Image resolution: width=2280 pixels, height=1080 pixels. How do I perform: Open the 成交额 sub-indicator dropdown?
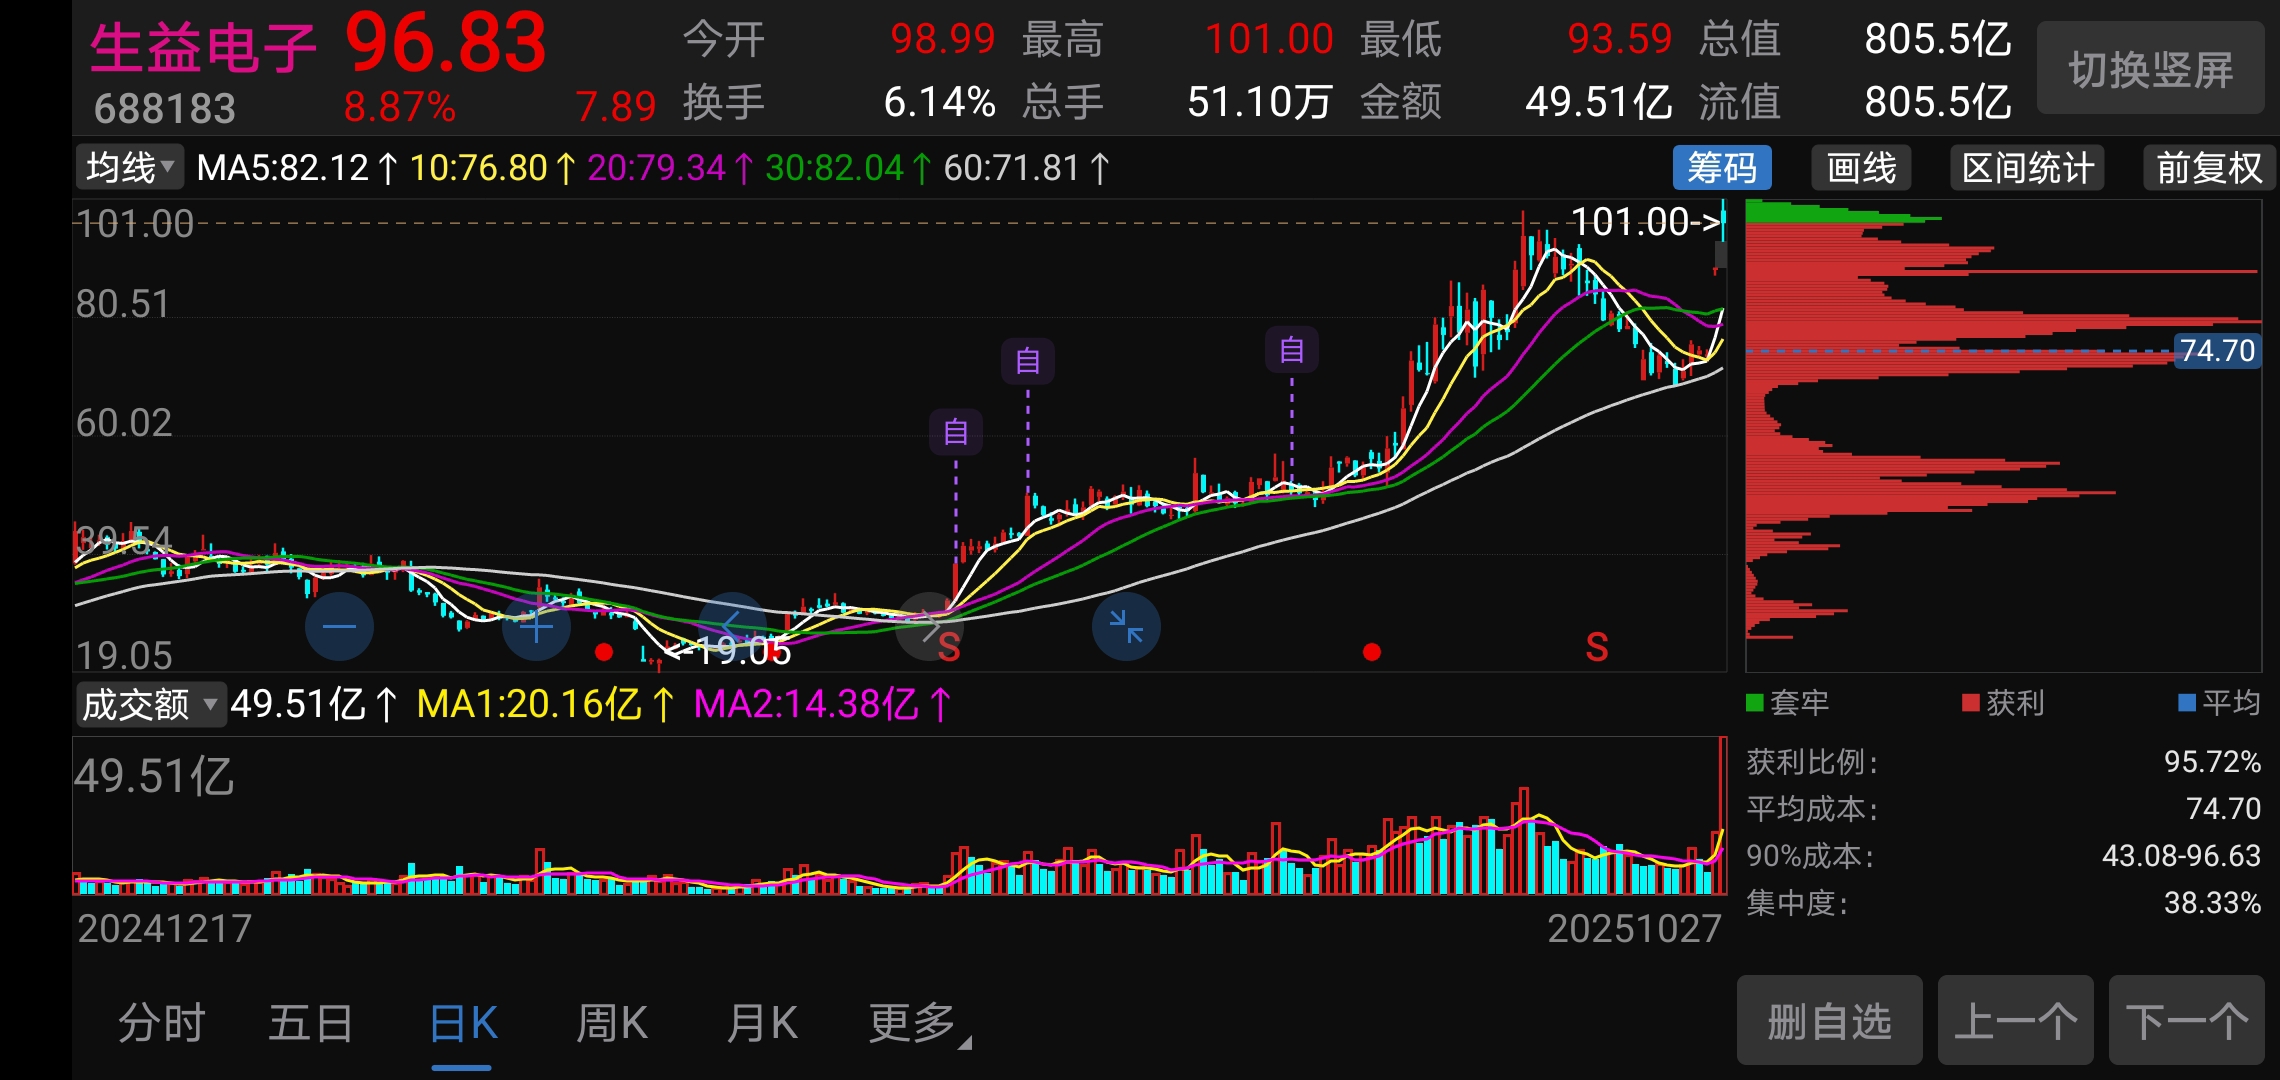pos(150,704)
